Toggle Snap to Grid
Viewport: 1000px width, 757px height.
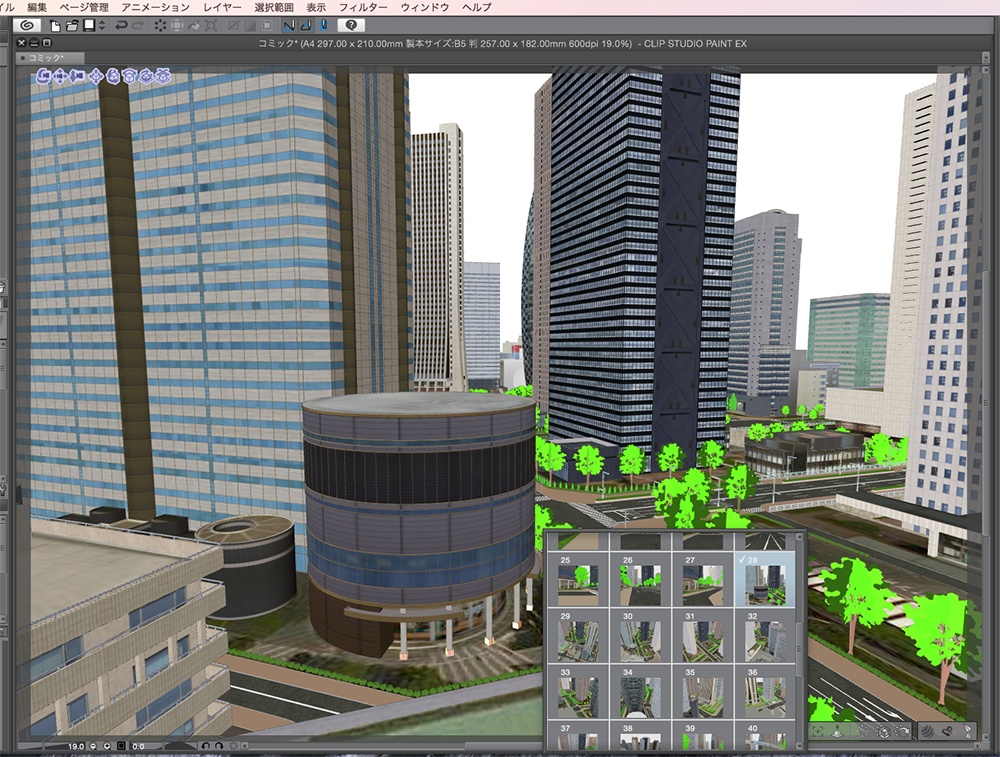coord(323,26)
